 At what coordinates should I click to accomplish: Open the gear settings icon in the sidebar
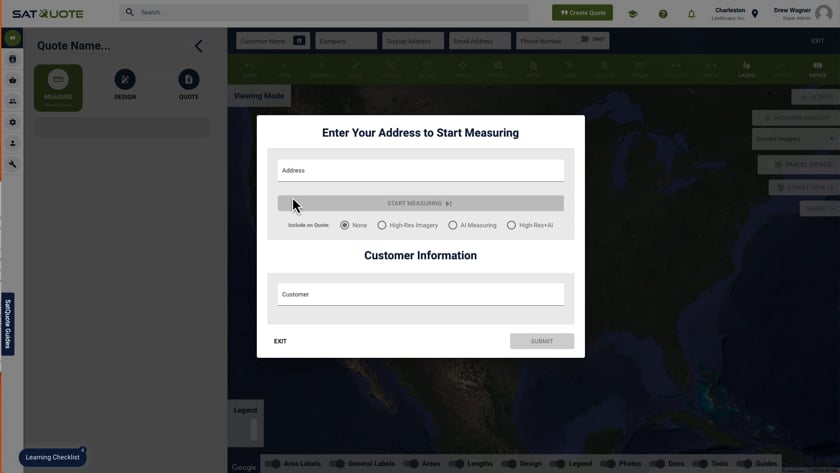[x=12, y=122]
